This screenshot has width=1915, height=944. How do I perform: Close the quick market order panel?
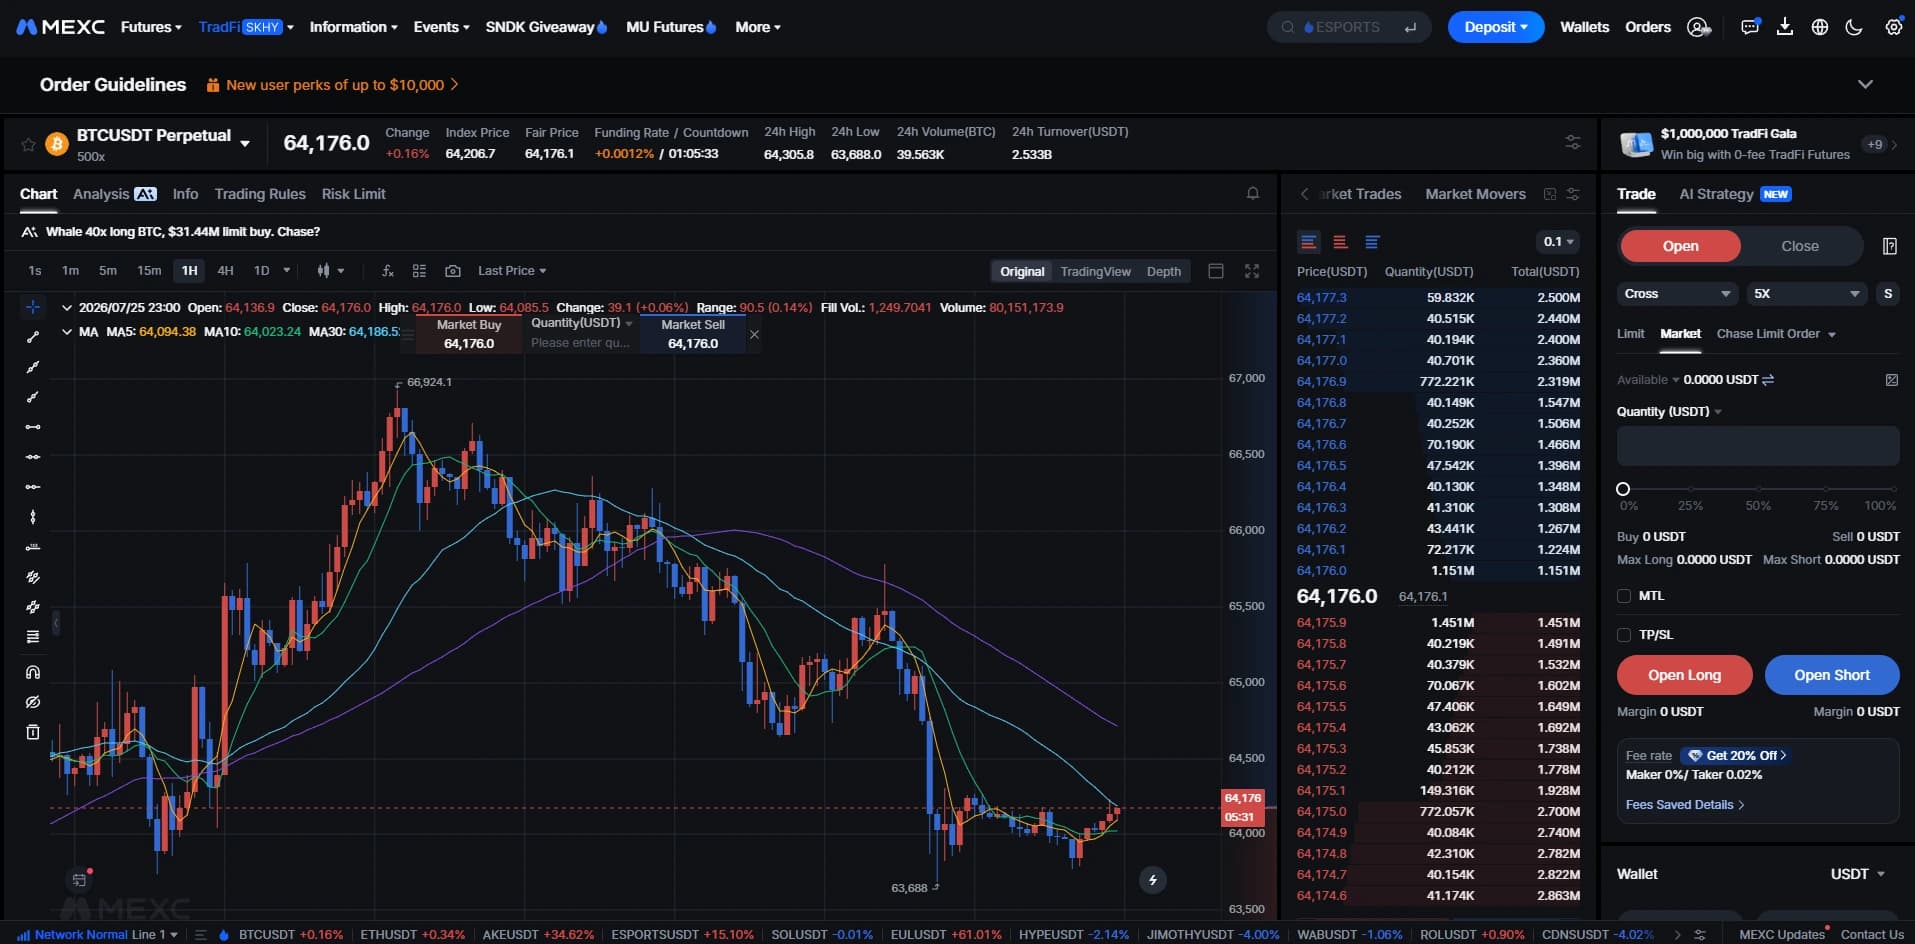(755, 334)
